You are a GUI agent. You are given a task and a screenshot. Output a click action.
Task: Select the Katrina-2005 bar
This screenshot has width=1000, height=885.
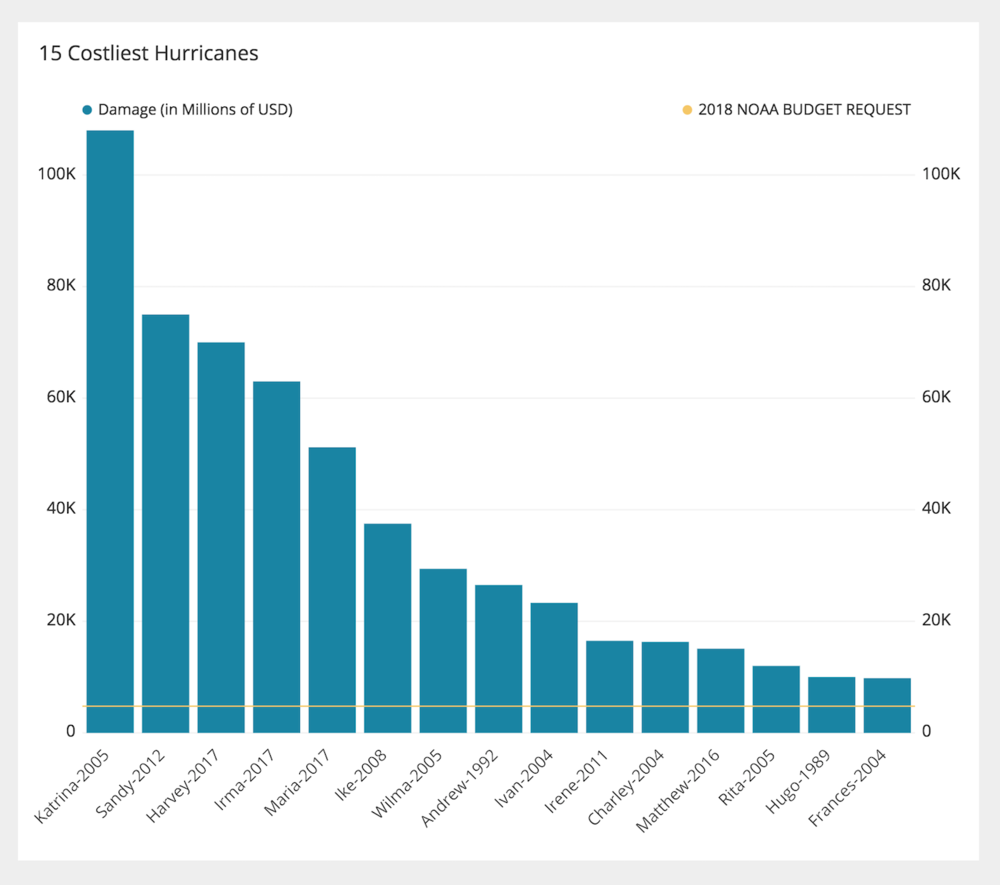tap(110, 432)
